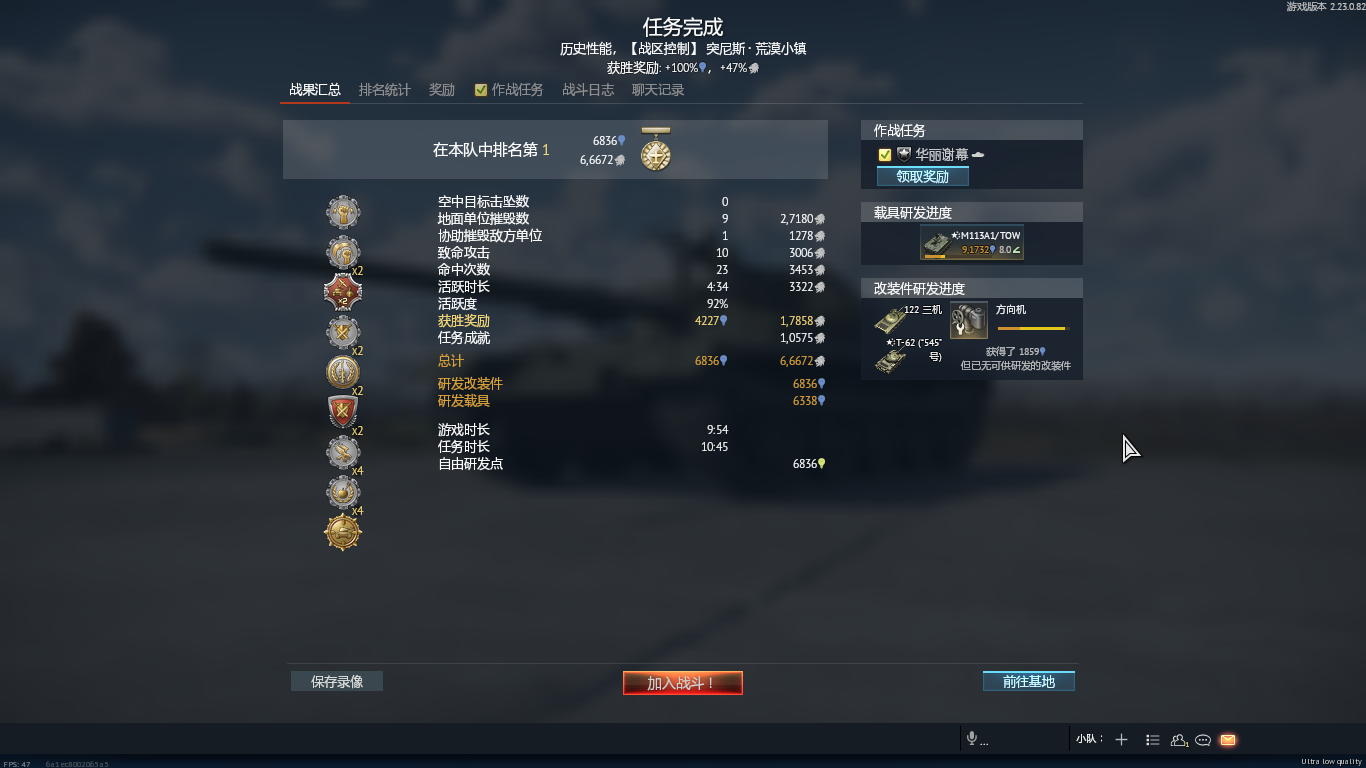This screenshot has height=768, width=1366.
Task: Click the team rank medal icon
Action: click(x=656, y=149)
